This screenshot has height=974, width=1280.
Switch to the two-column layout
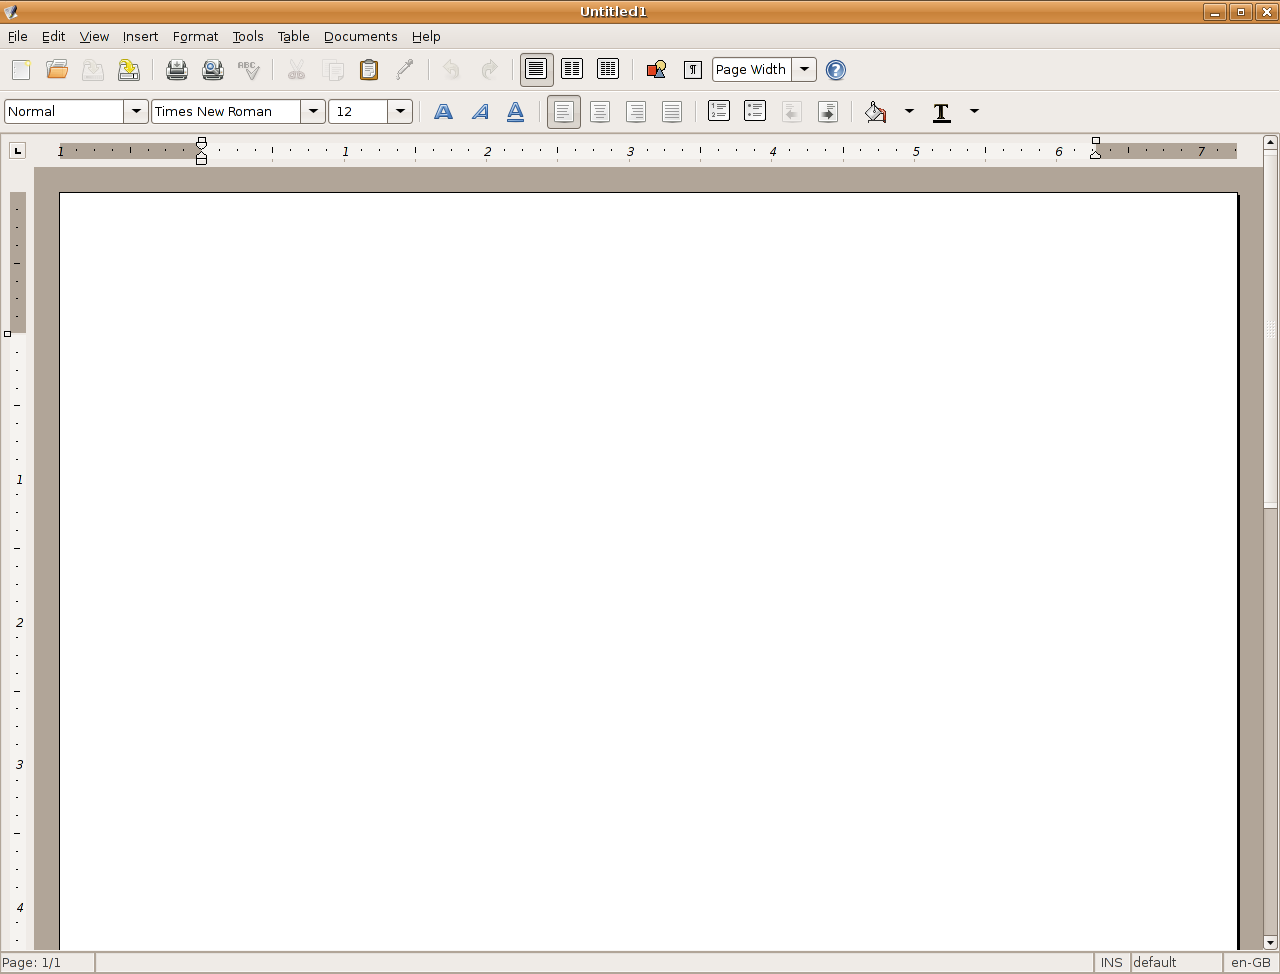coord(572,69)
